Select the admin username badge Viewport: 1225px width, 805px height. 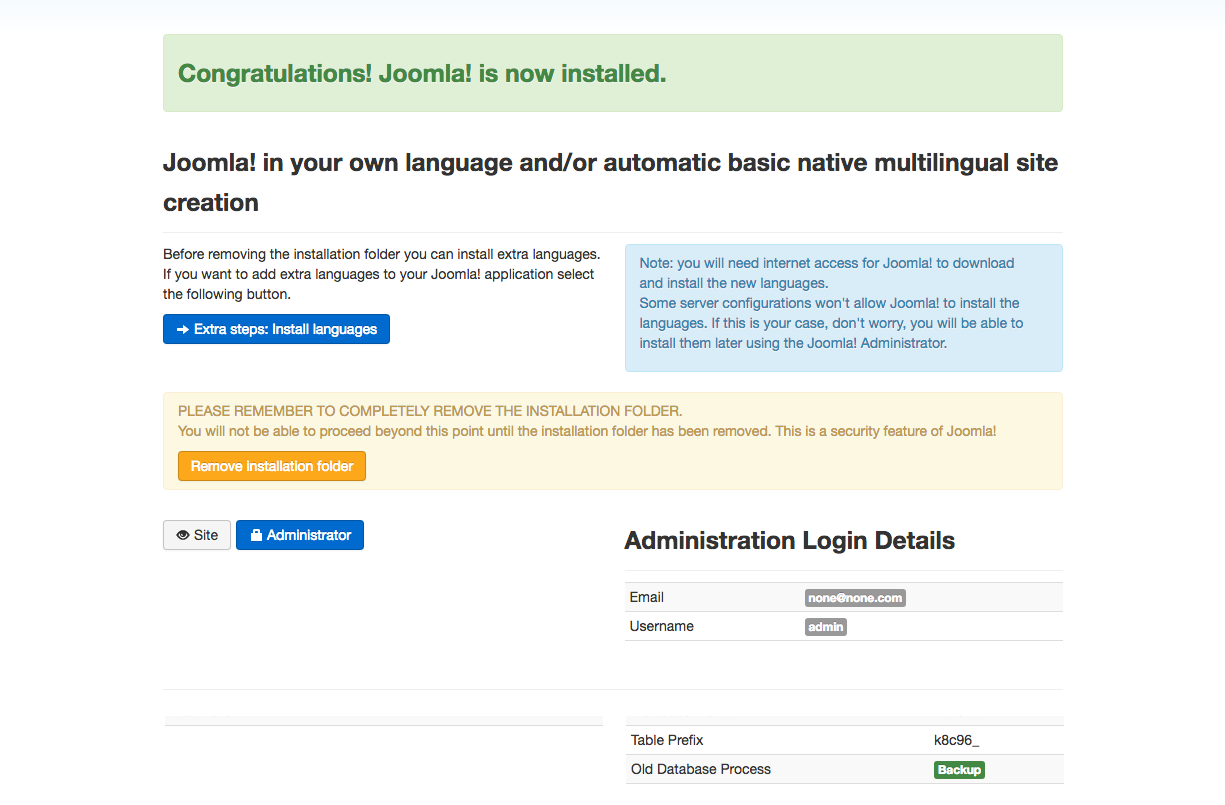826,627
